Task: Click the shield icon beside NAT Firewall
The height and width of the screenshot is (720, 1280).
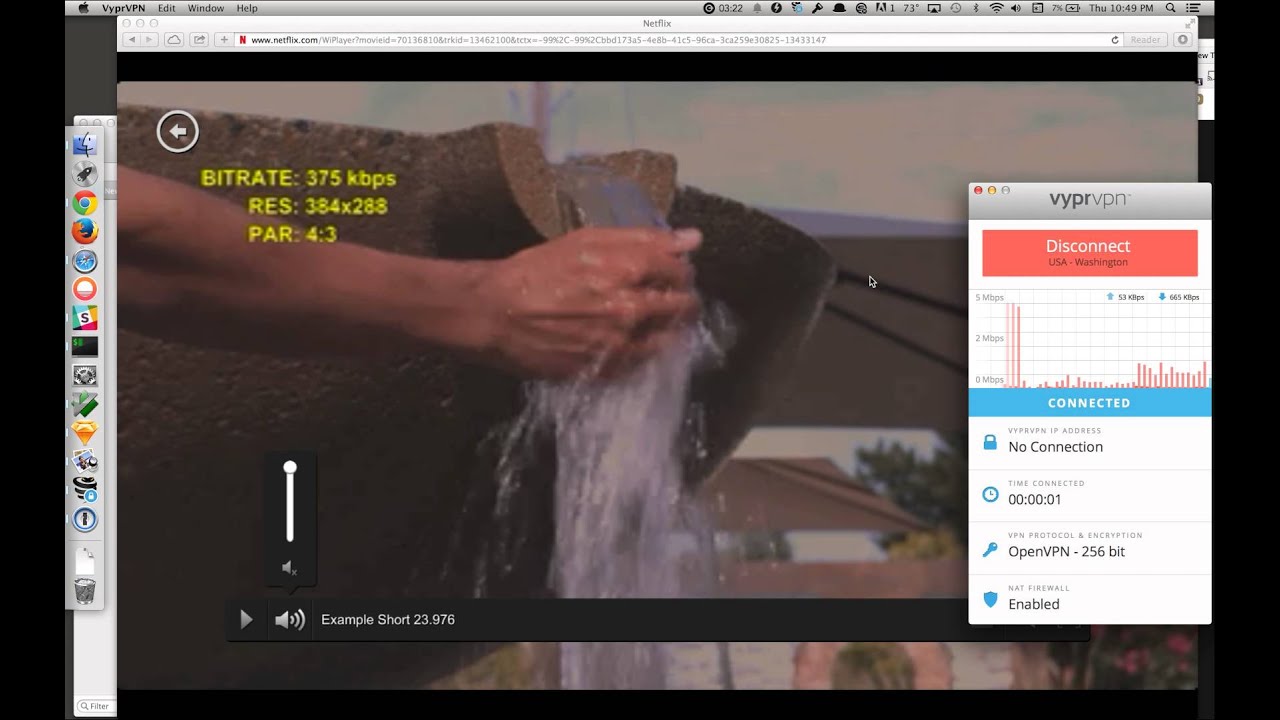Action: click(990, 599)
